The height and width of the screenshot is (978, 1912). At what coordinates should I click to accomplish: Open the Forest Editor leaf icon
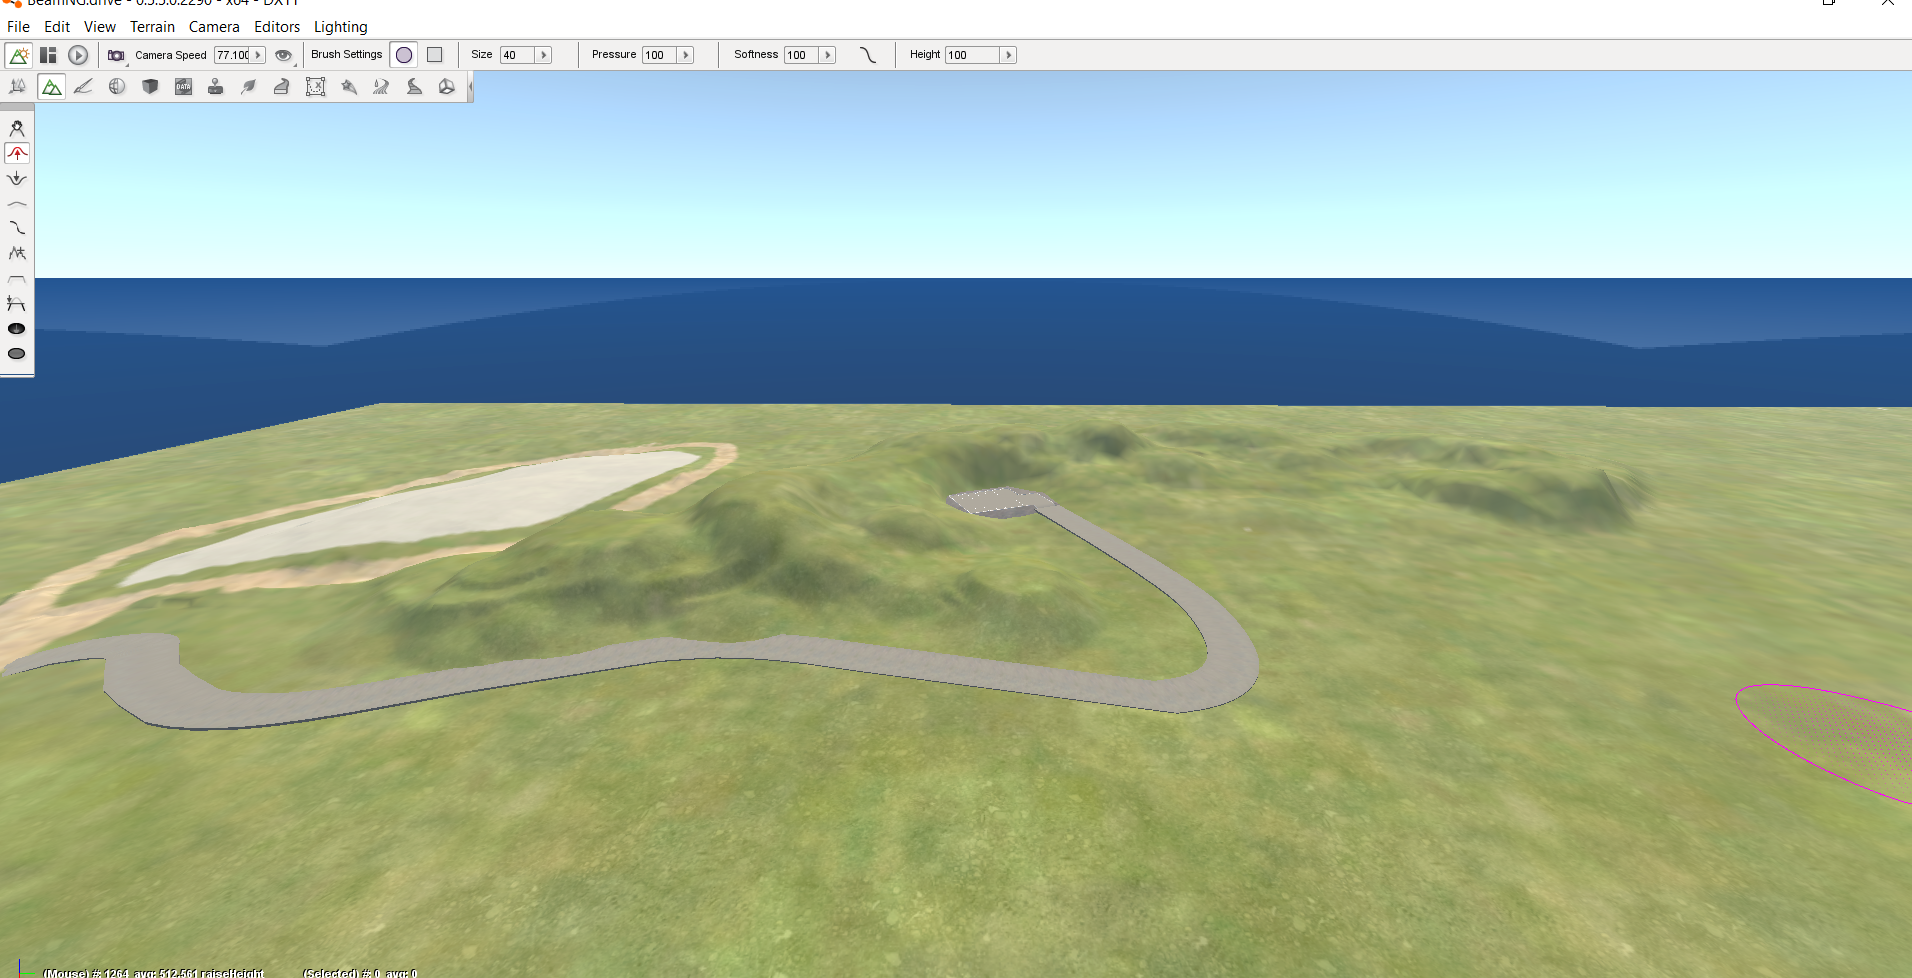point(249,87)
